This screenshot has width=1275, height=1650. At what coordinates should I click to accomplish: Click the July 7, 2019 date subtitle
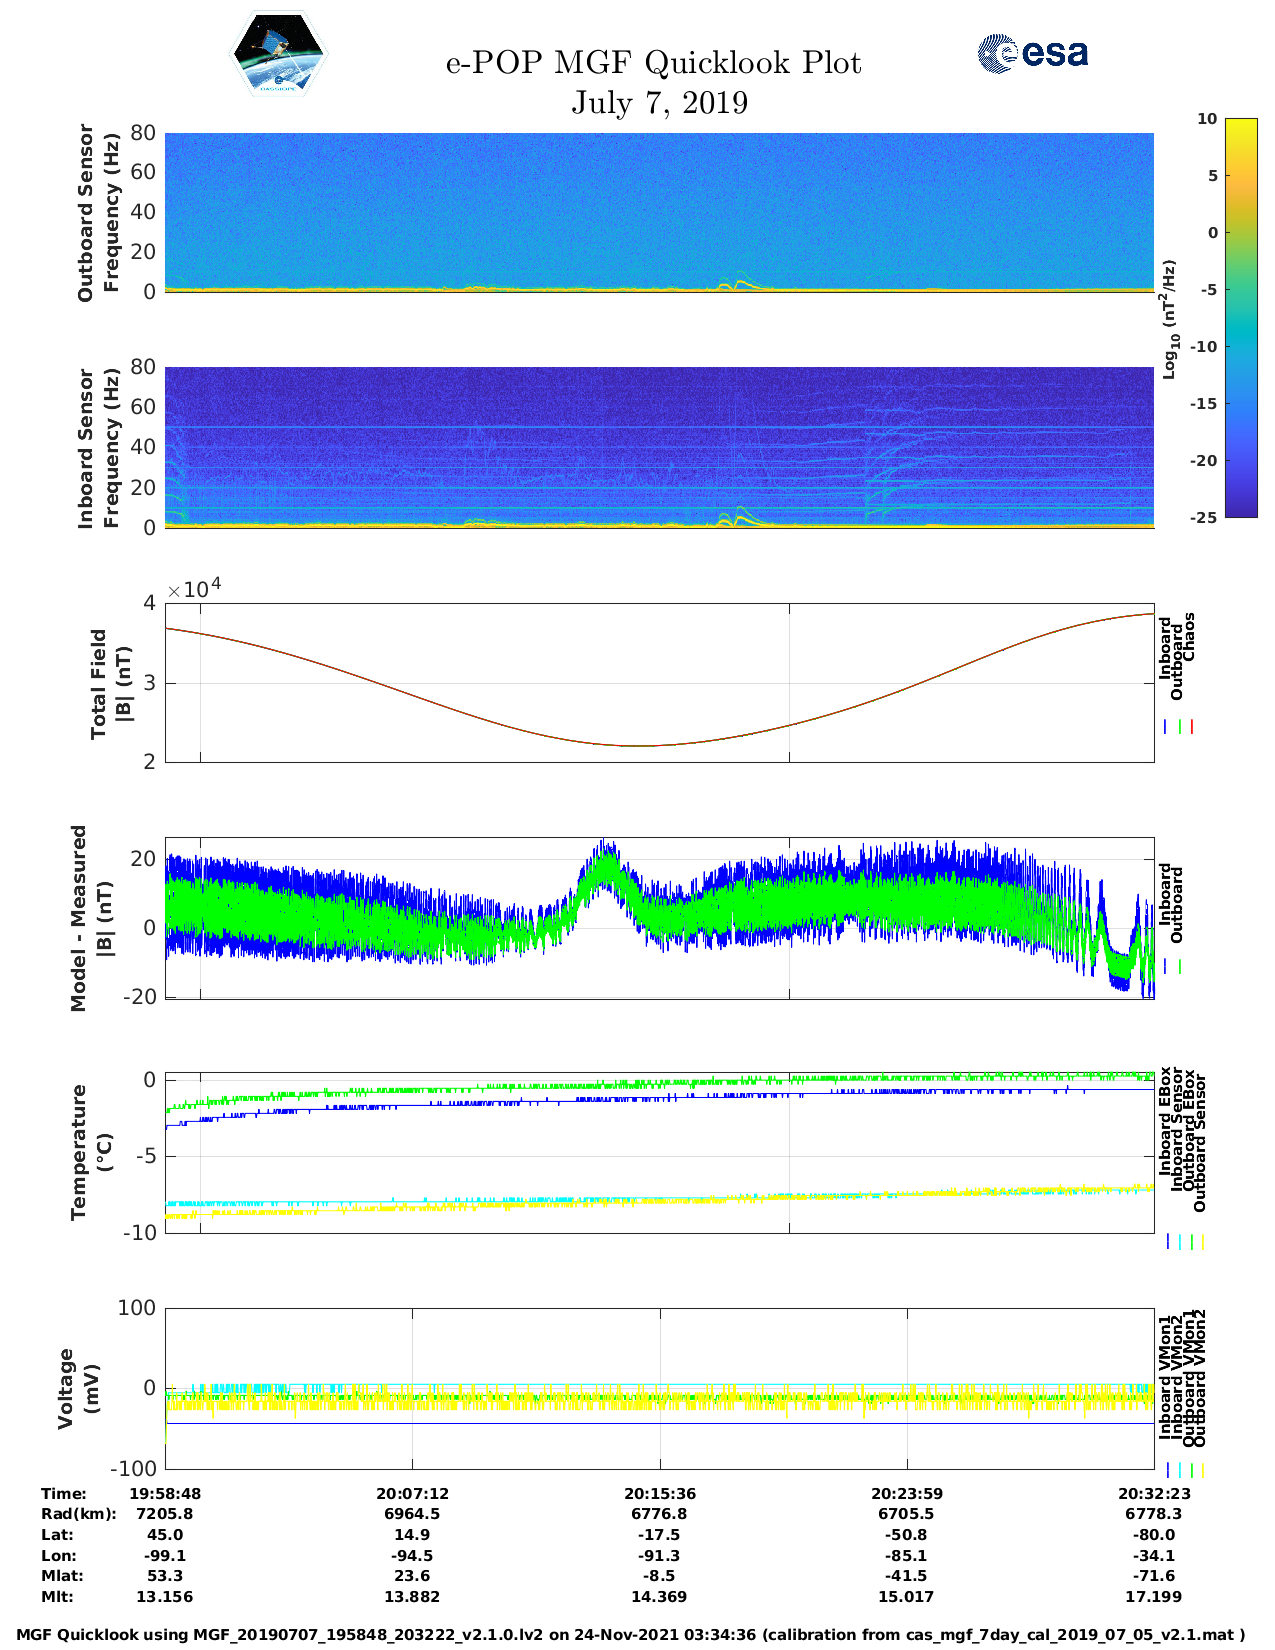click(x=659, y=103)
